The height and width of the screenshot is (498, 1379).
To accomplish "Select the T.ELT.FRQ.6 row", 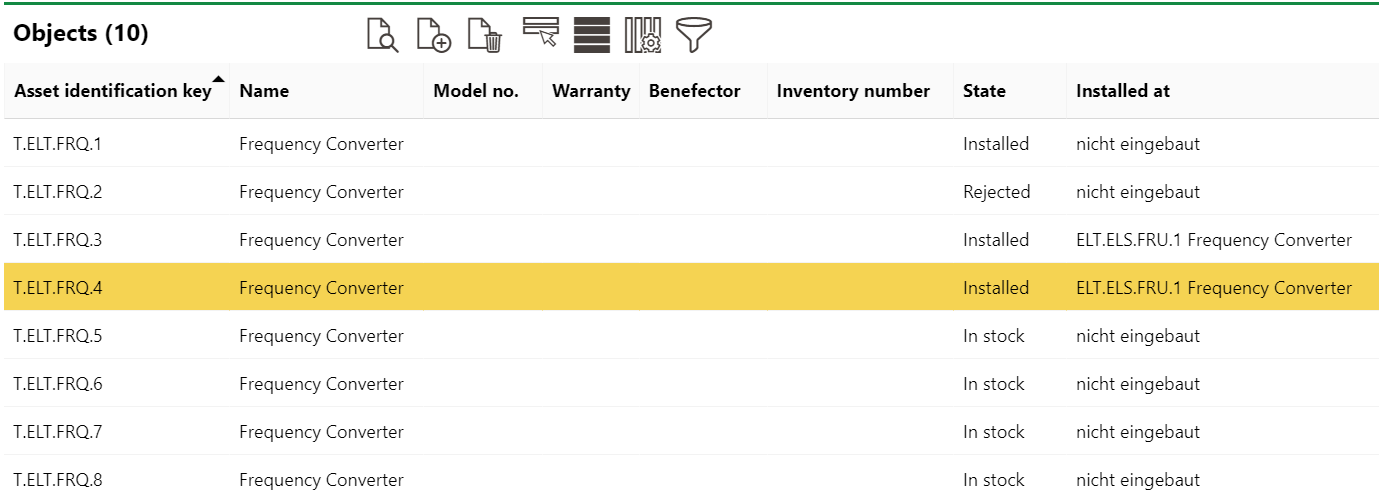I will click(x=58, y=384).
